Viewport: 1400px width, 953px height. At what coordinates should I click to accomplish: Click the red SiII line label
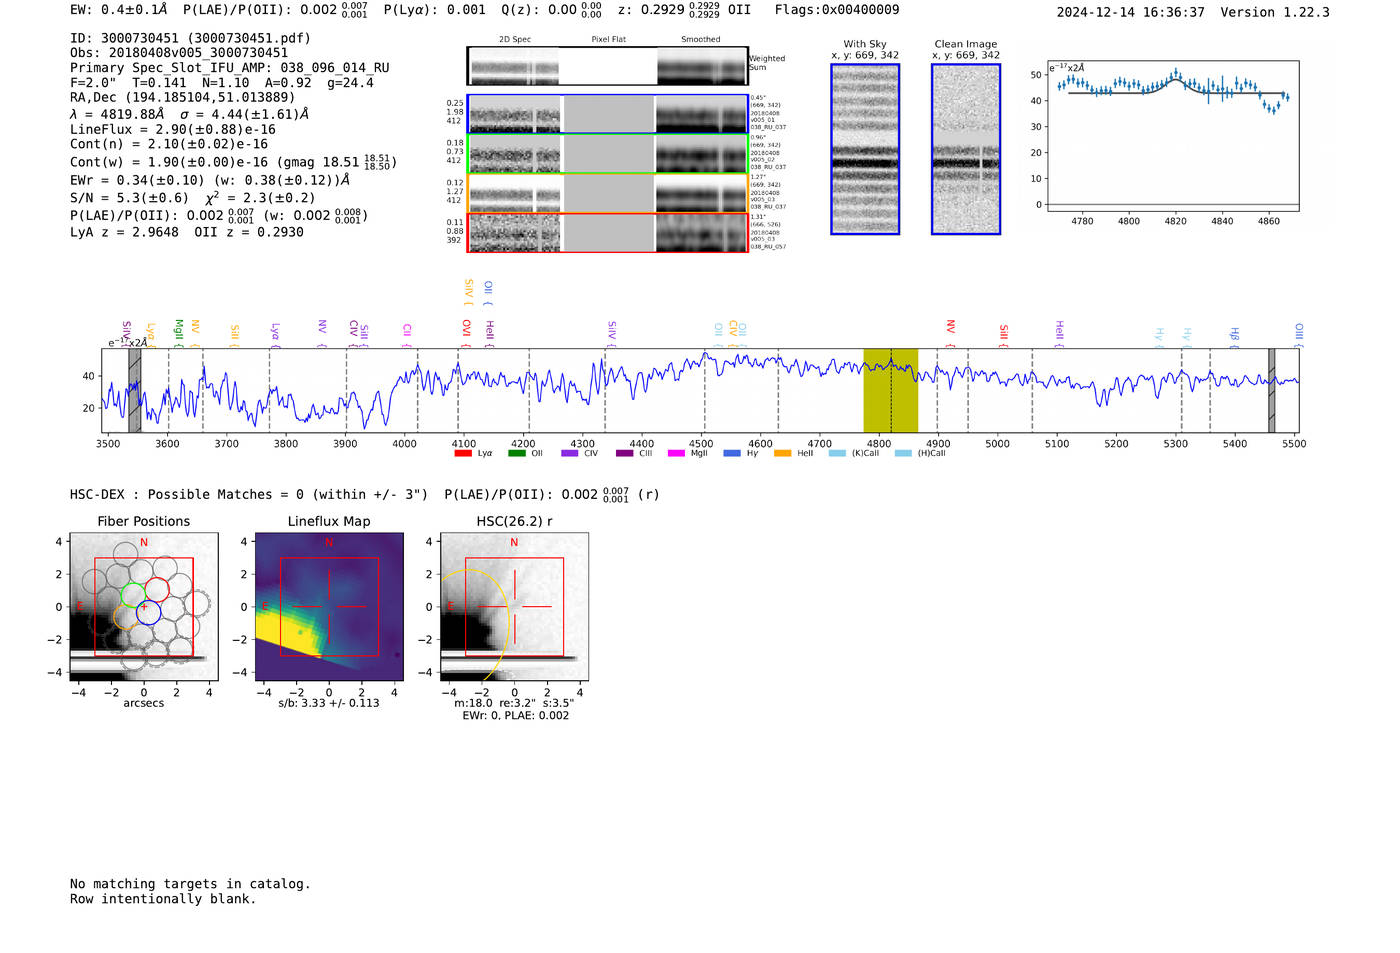pyautogui.click(x=1004, y=332)
